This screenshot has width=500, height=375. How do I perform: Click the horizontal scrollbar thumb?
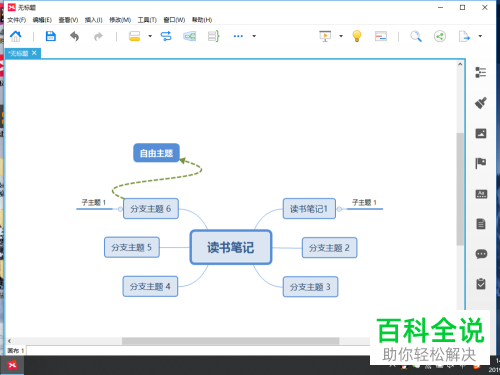[230, 341]
